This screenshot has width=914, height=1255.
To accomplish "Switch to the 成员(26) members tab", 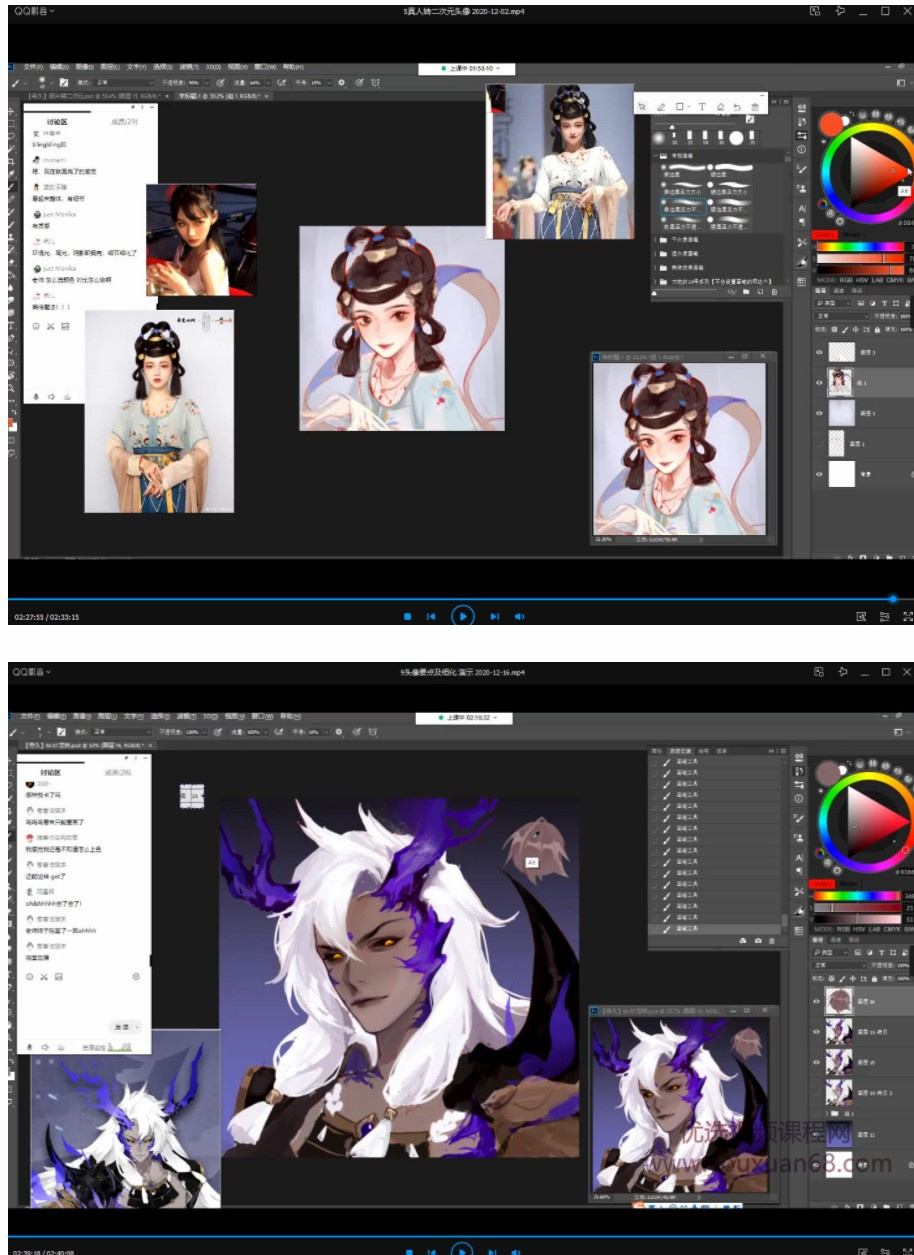I will click(117, 772).
